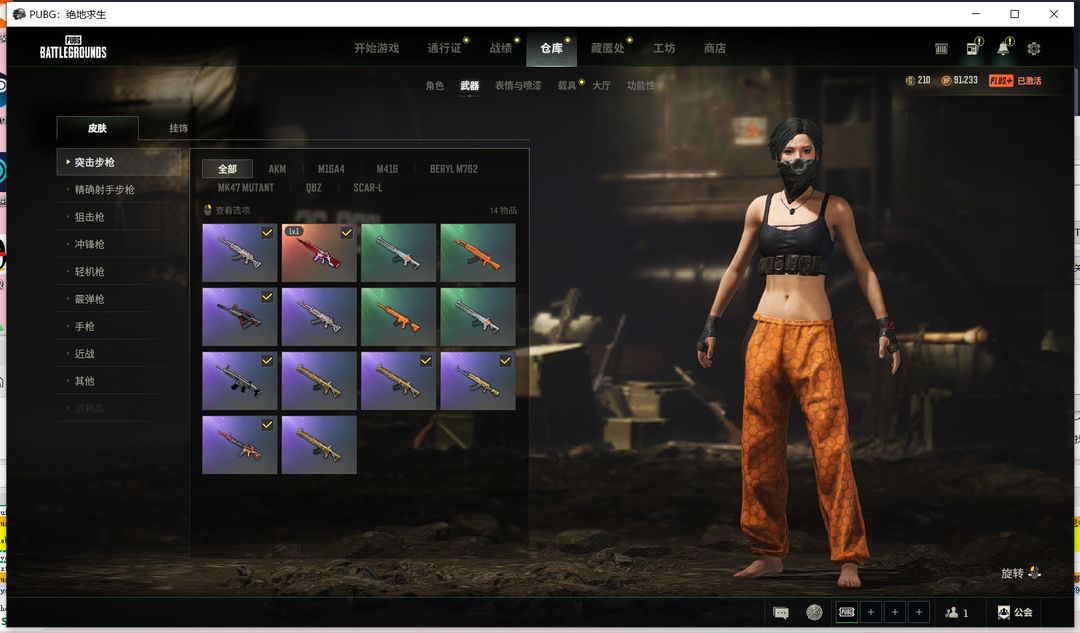Viewport: 1080px width, 633px height.
Task: Open the chat speech bubble icon
Action: pyautogui.click(x=780, y=612)
